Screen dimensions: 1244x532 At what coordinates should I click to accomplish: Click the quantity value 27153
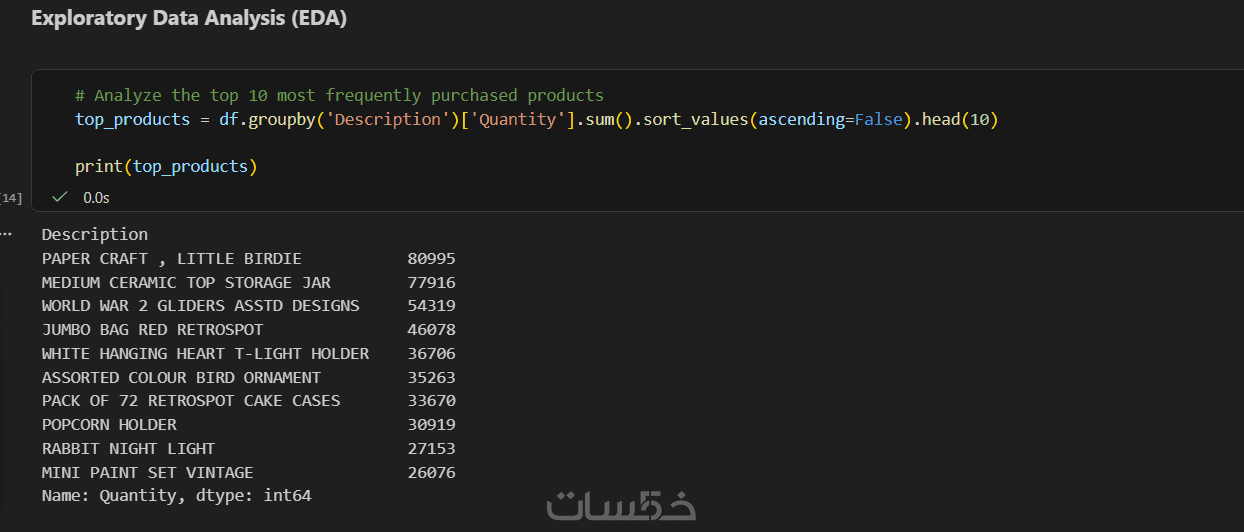[431, 449]
